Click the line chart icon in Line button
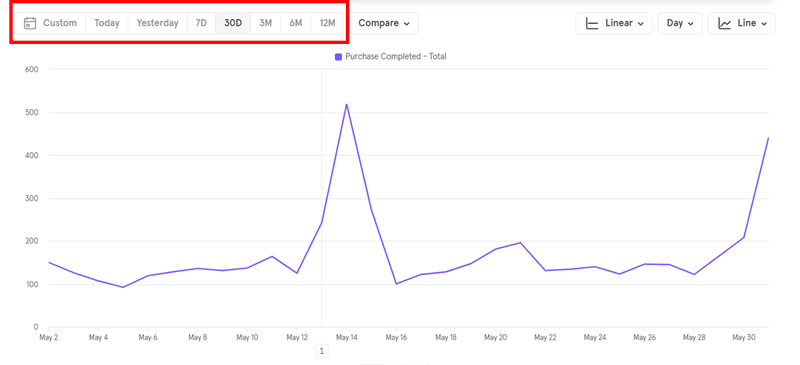 pyautogui.click(x=724, y=23)
